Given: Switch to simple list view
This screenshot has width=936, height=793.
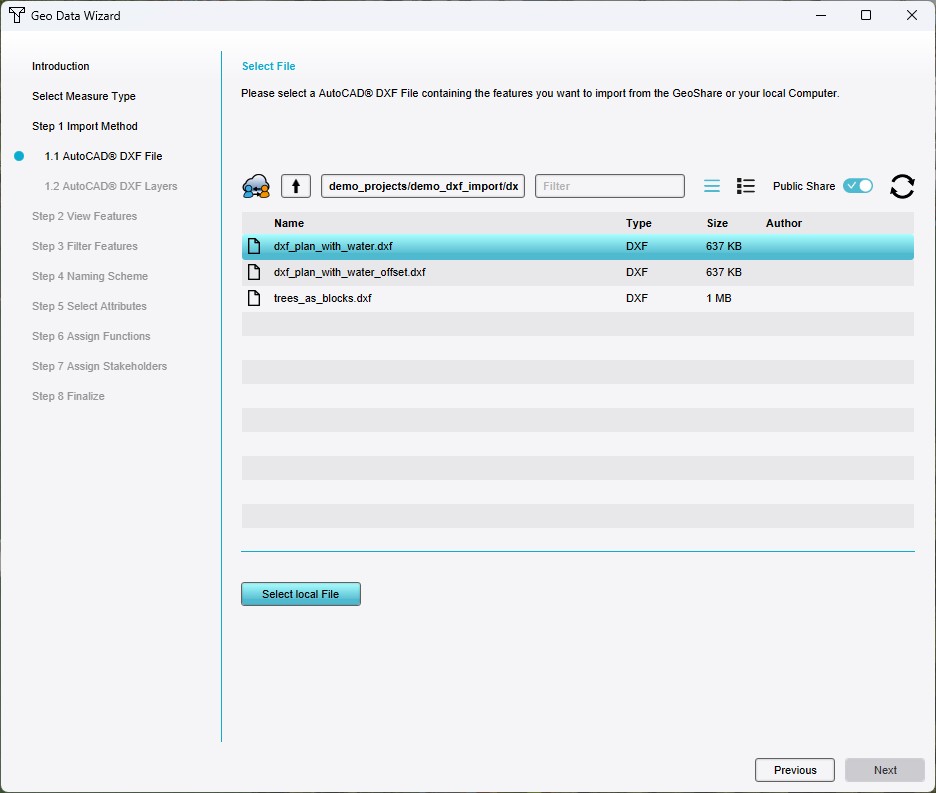Looking at the screenshot, I should (x=711, y=186).
